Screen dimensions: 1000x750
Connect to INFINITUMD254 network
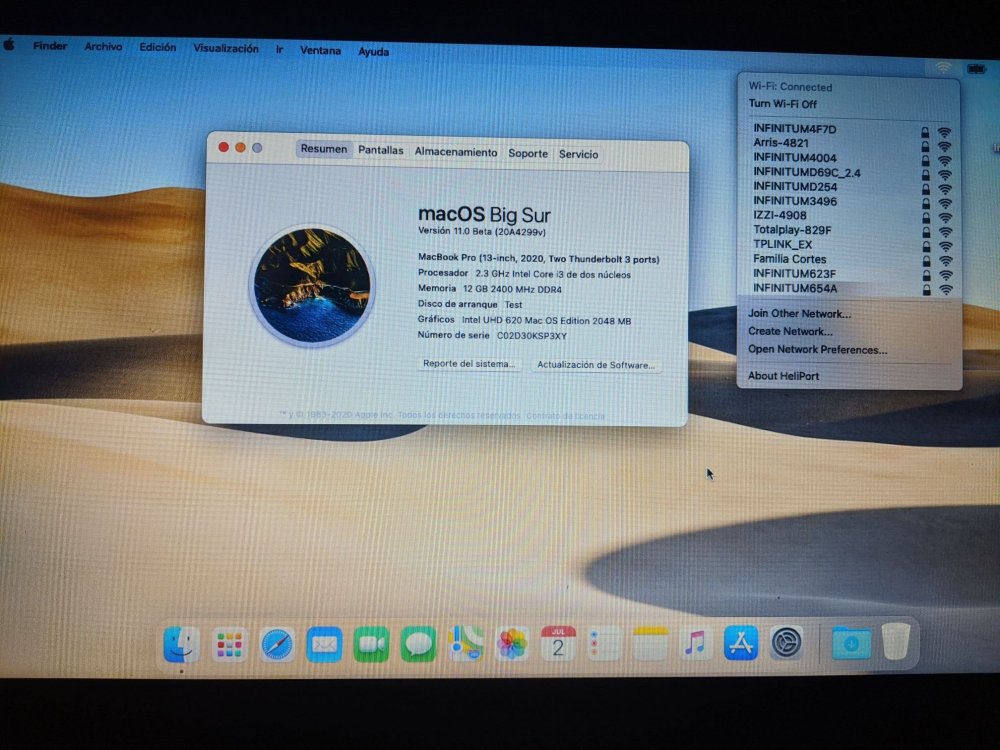849,187
